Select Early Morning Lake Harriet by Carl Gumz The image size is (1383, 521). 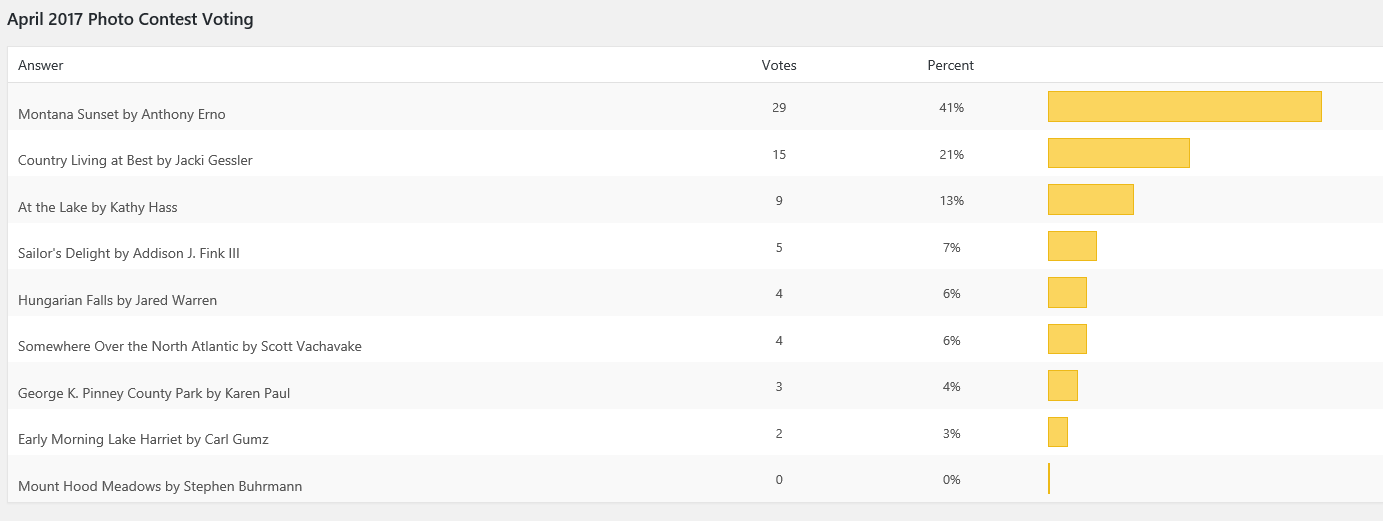click(x=143, y=439)
